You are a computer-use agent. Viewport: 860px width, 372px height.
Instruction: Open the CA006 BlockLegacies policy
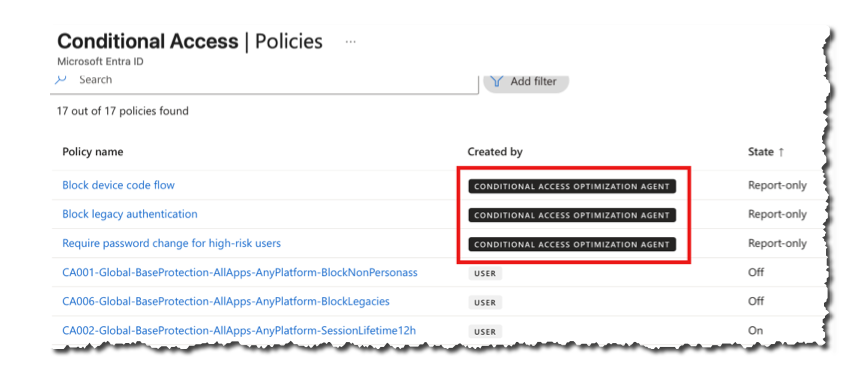pyautogui.click(x=226, y=301)
